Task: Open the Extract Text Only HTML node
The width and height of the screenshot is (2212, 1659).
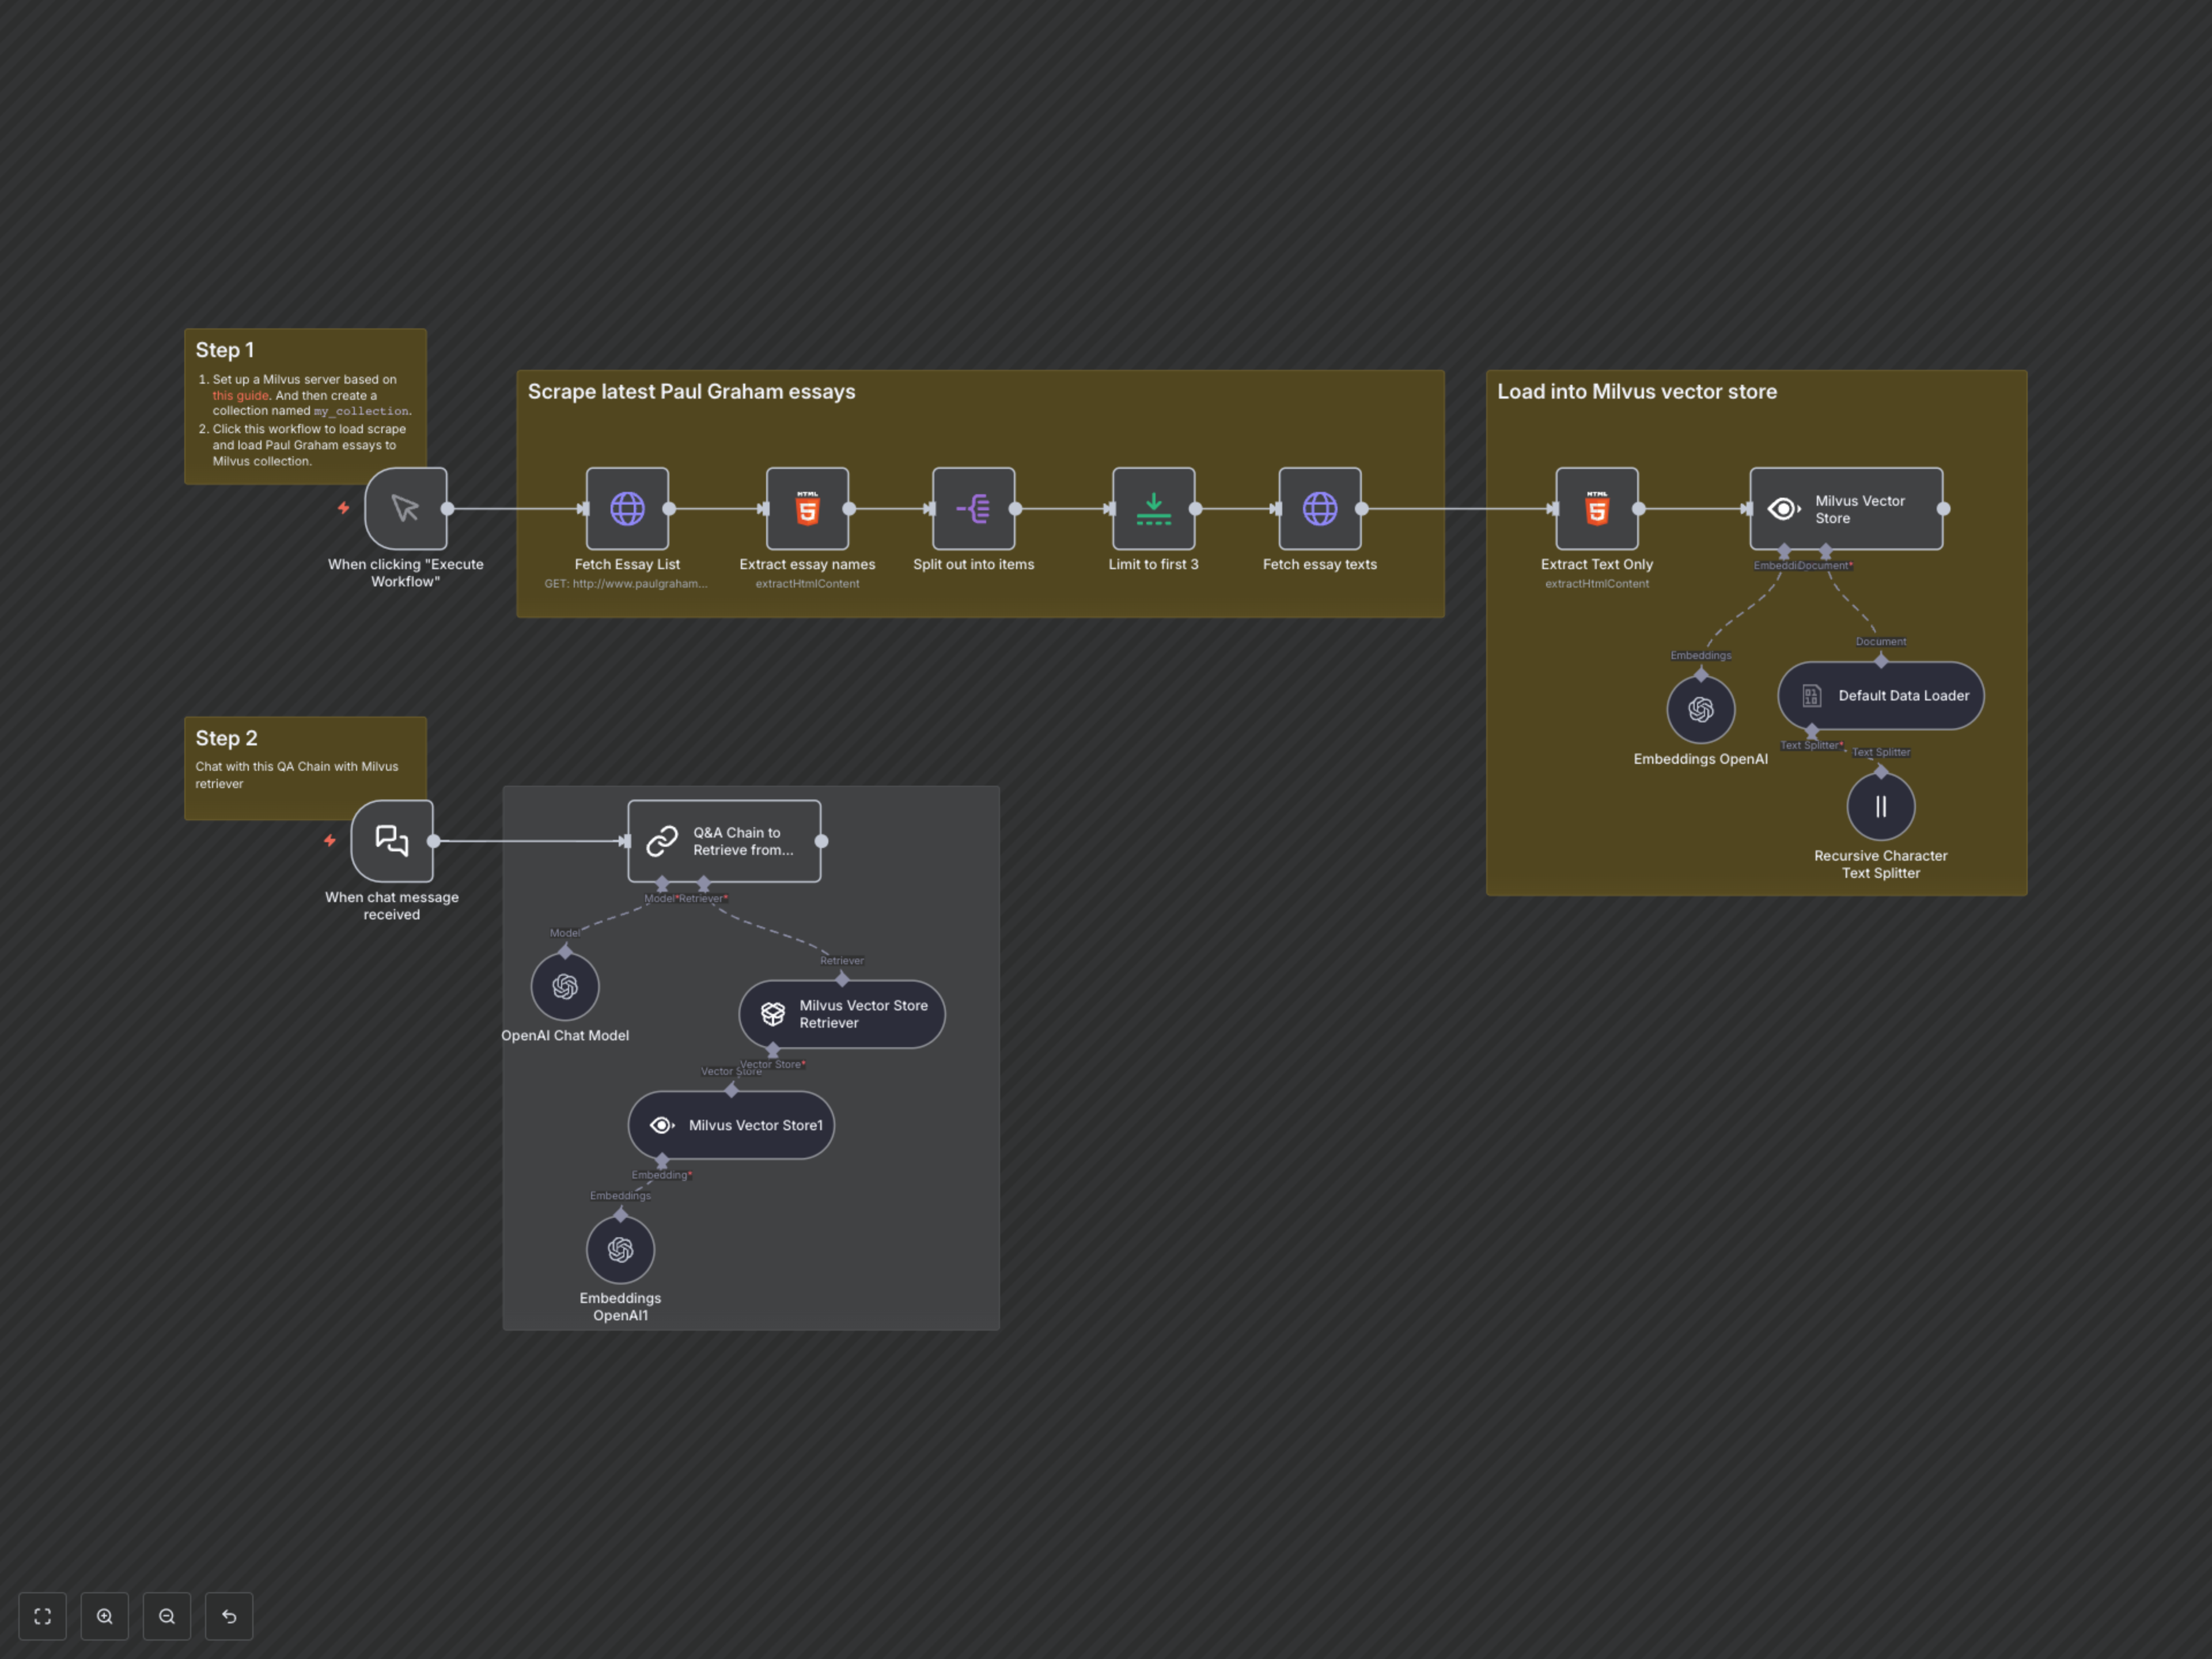Action: pos(1596,508)
